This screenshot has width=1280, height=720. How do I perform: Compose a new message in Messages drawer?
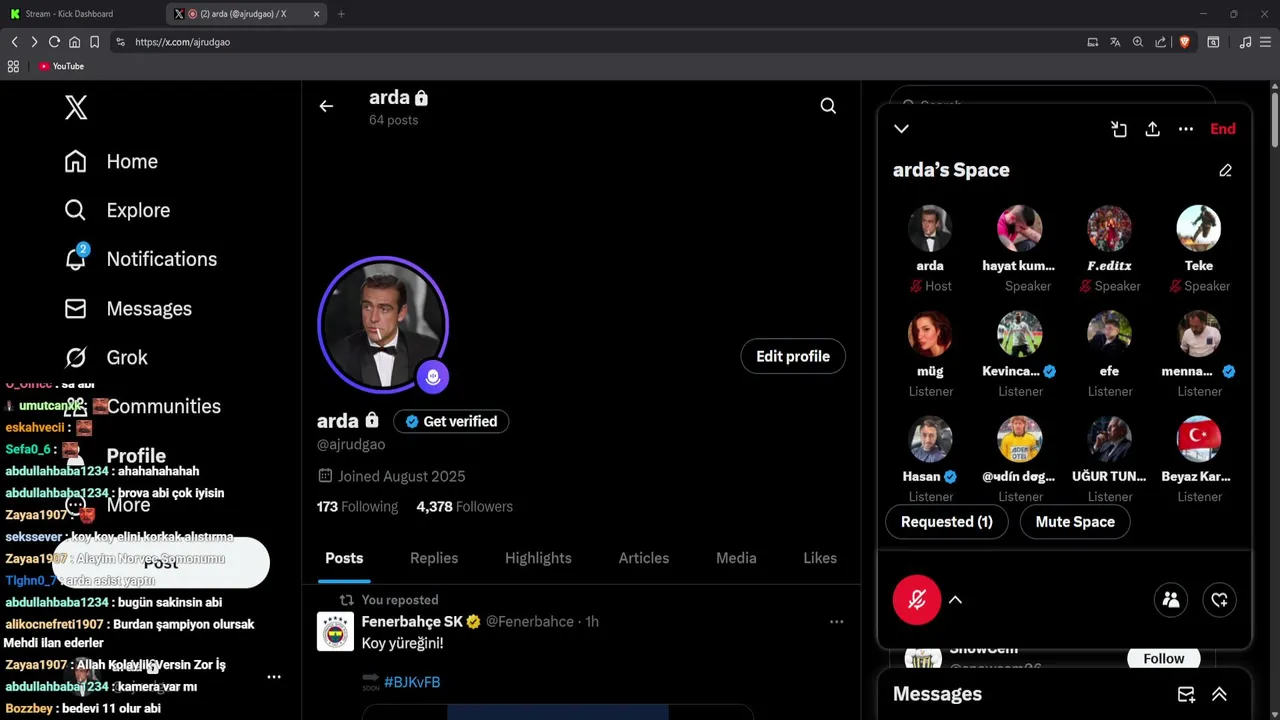(1186, 694)
